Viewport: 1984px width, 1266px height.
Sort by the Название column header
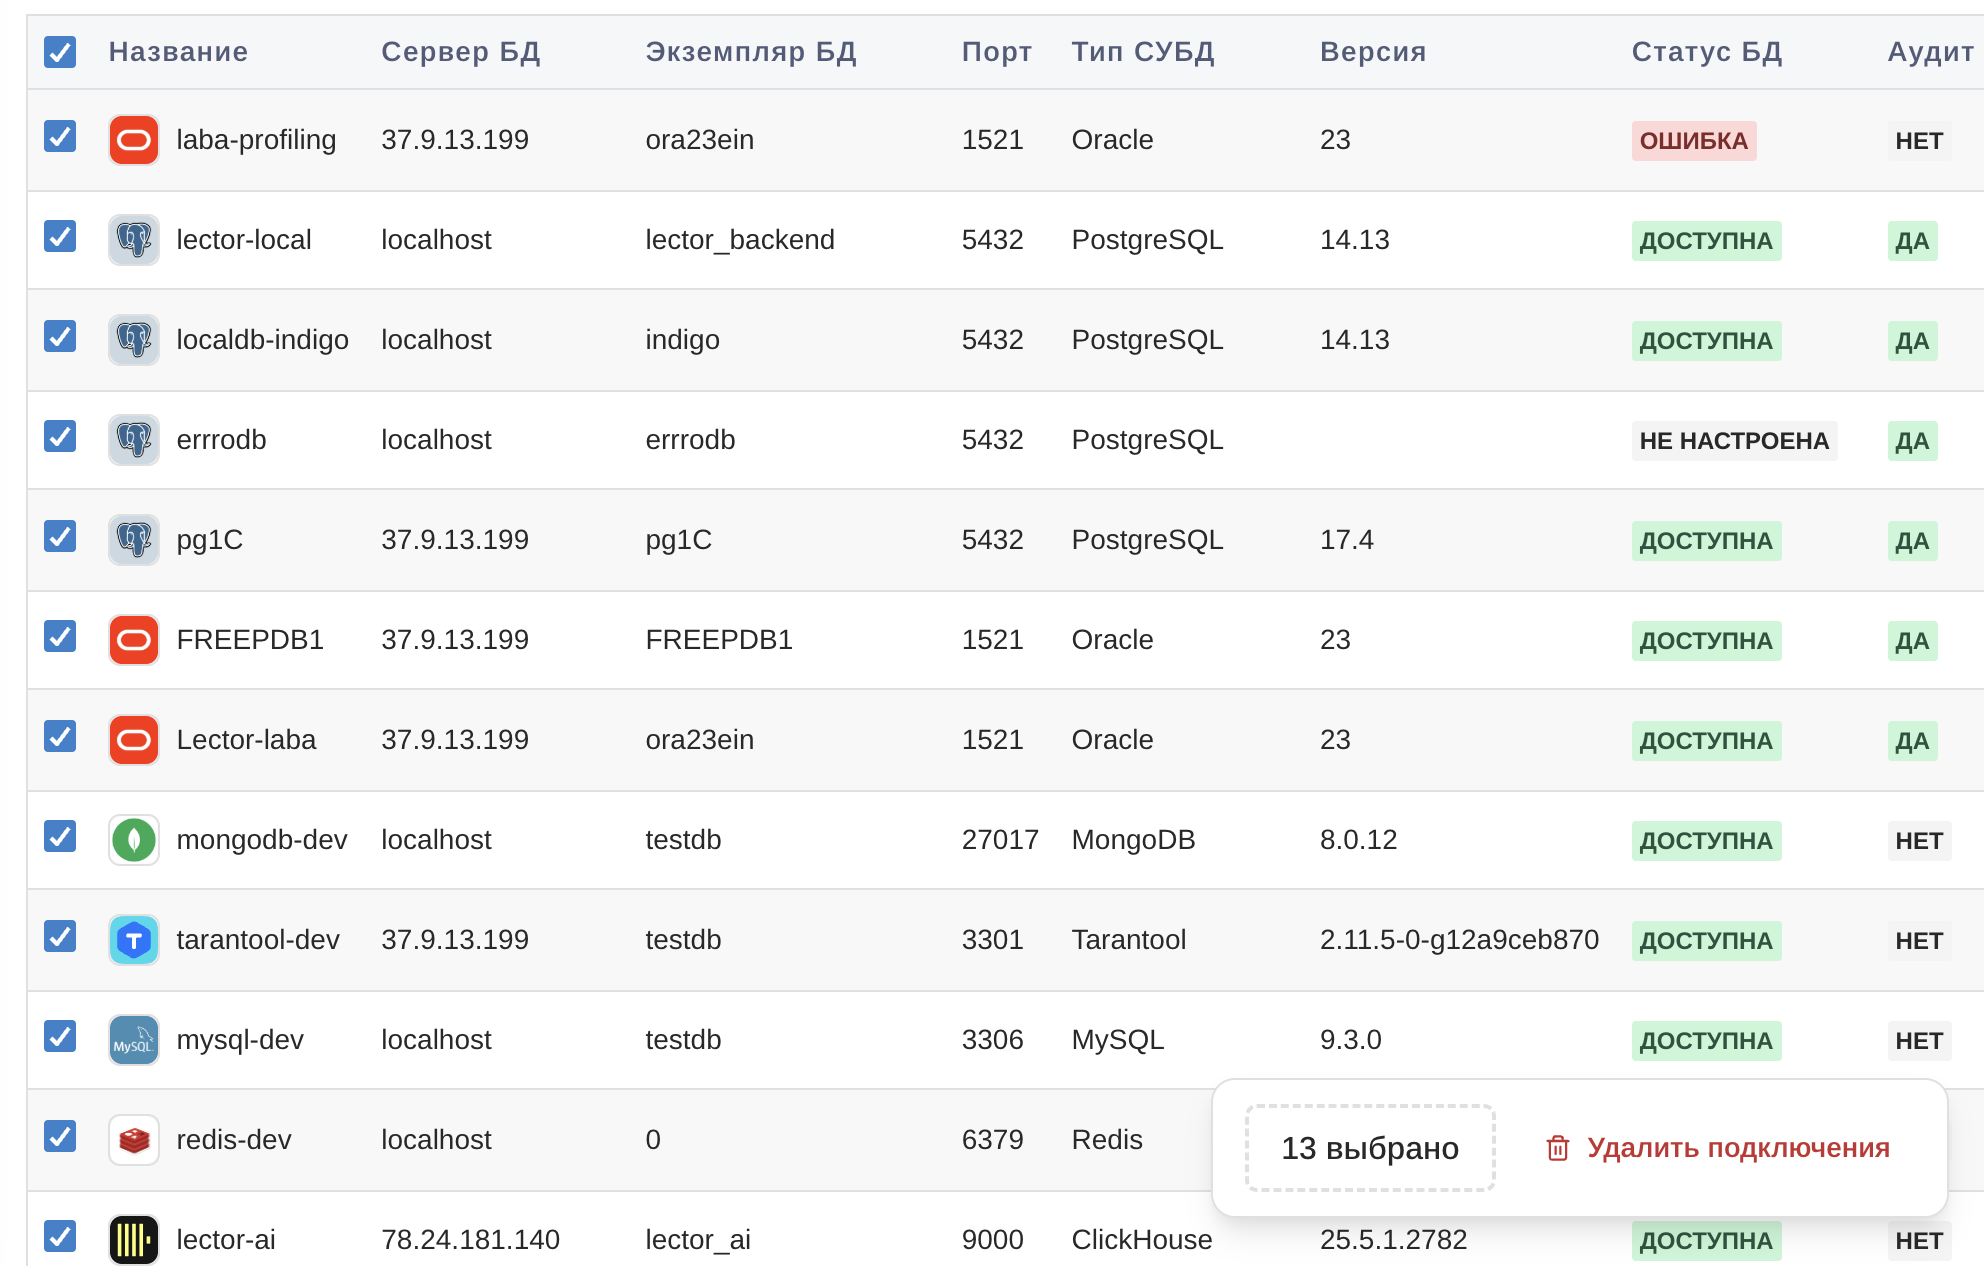pyautogui.click(x=178, y=52)
